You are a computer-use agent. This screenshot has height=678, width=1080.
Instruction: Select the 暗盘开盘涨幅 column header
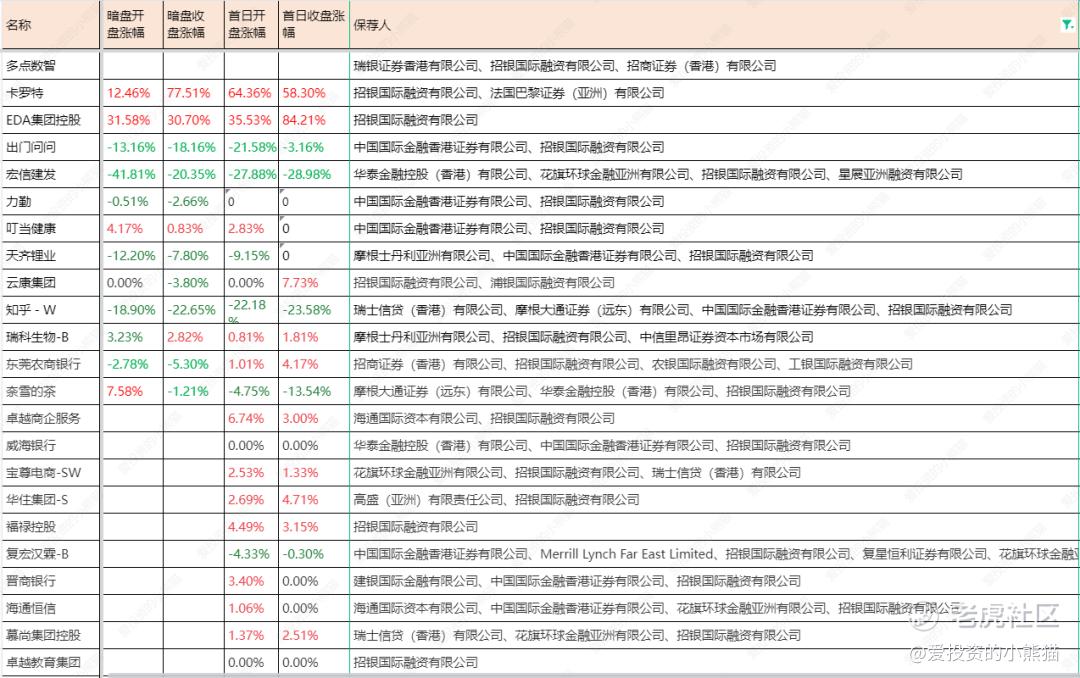click(132, 25)
